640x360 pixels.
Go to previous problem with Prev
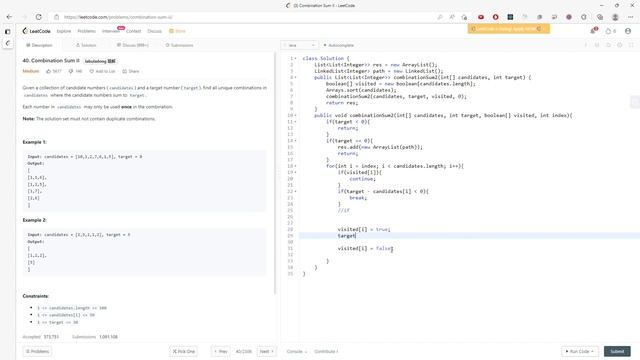tap(221, 351)
